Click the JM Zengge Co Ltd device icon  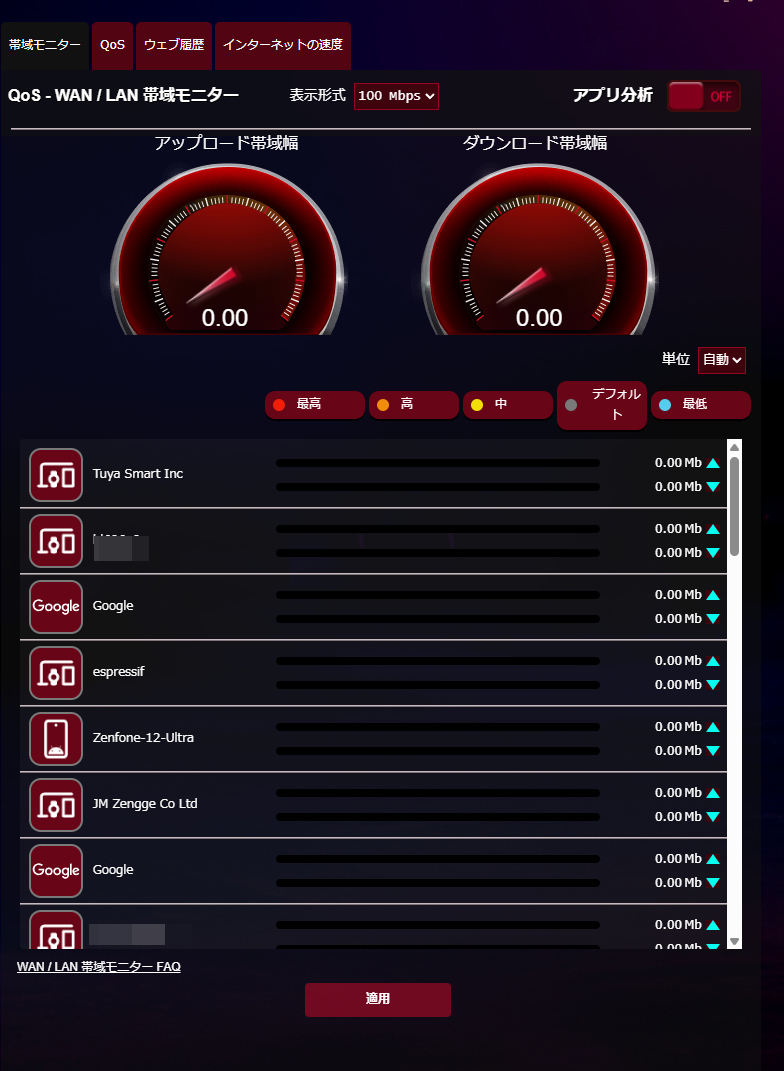coord(56,805)
